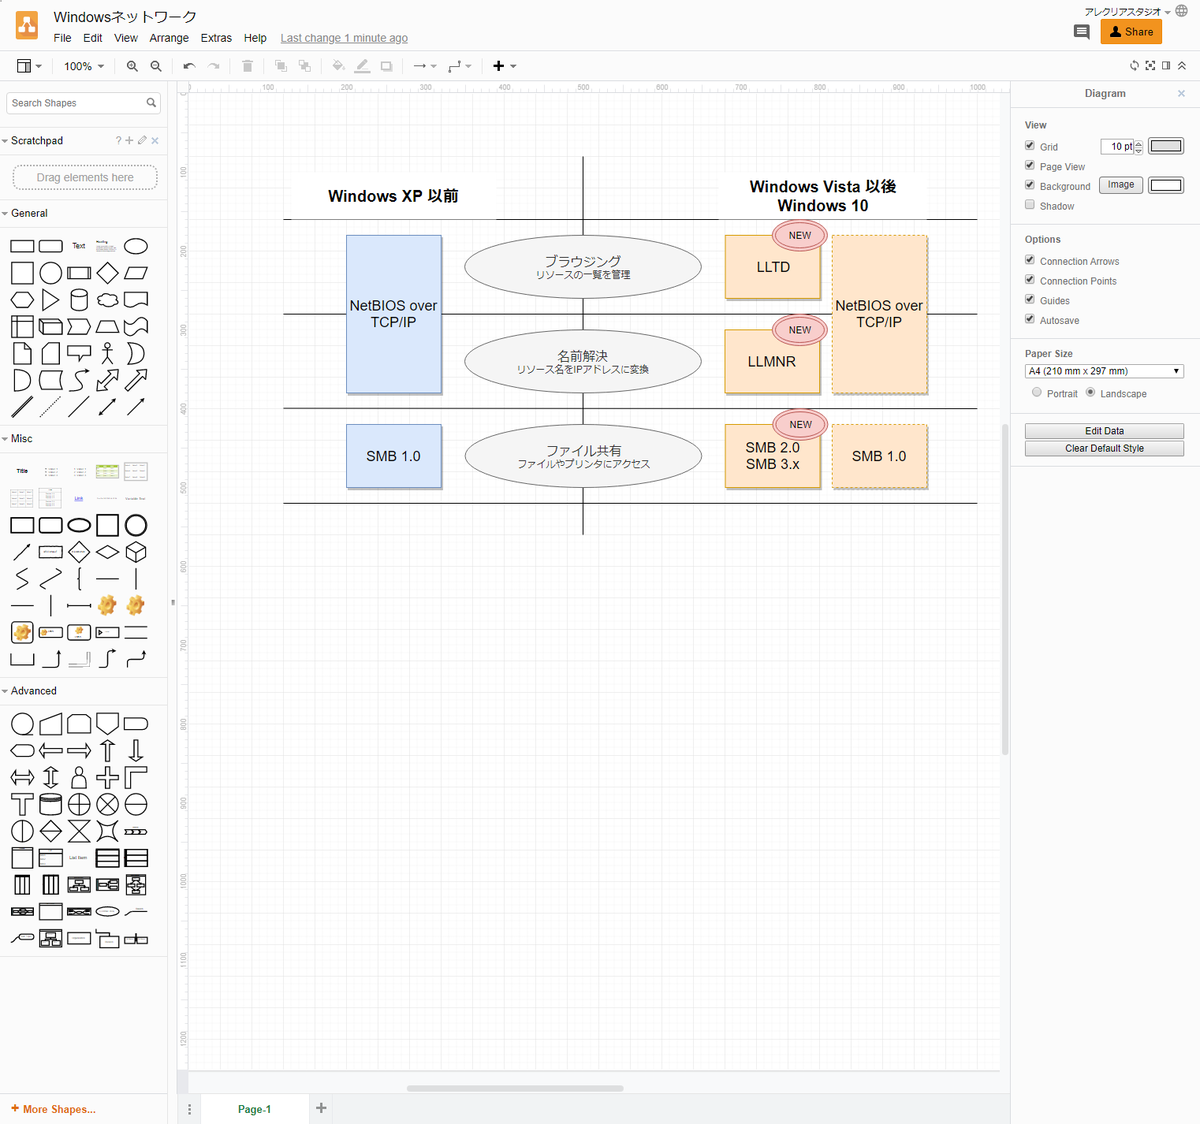Toggle the Connection Points checkbox
Image resolution: width=1200 pixels, height=1124 pixels.
point(1030,280)
